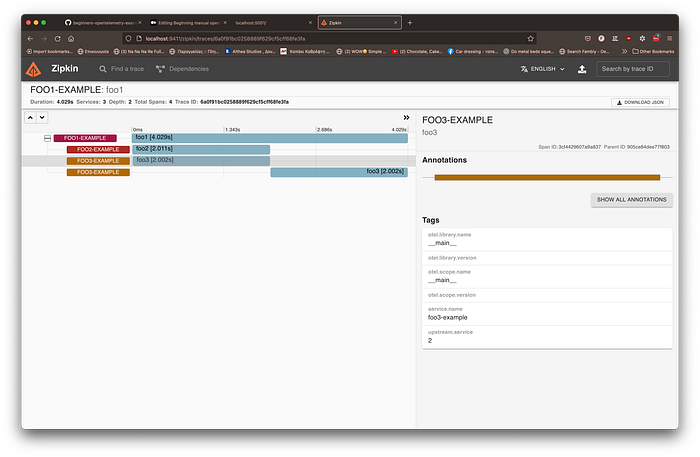The width and height of the screenshot is (700, 457).
Task: Click the upload JSON icon
Action: coord(582,69)
